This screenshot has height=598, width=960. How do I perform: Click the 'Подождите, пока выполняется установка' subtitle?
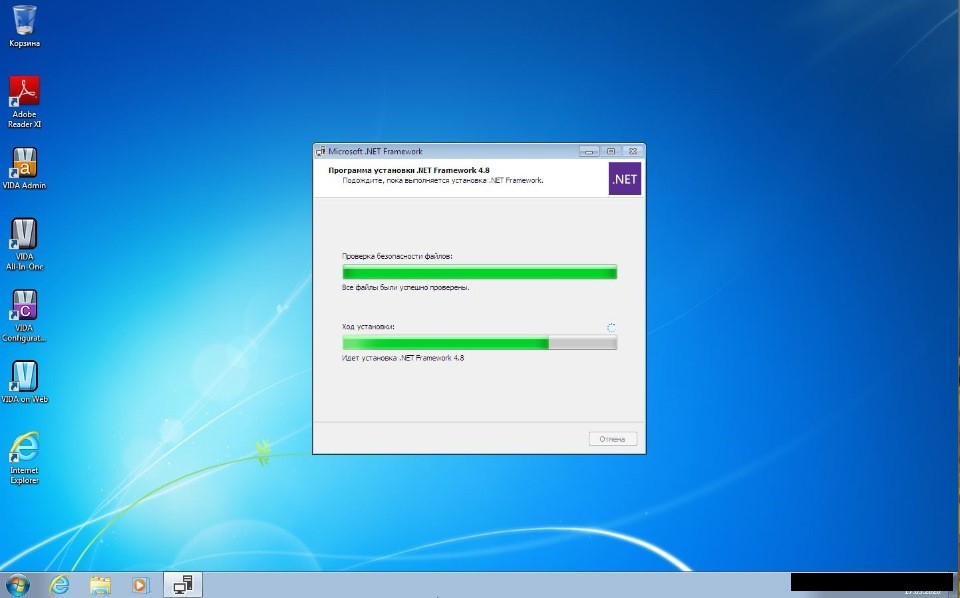pos(443,181)
